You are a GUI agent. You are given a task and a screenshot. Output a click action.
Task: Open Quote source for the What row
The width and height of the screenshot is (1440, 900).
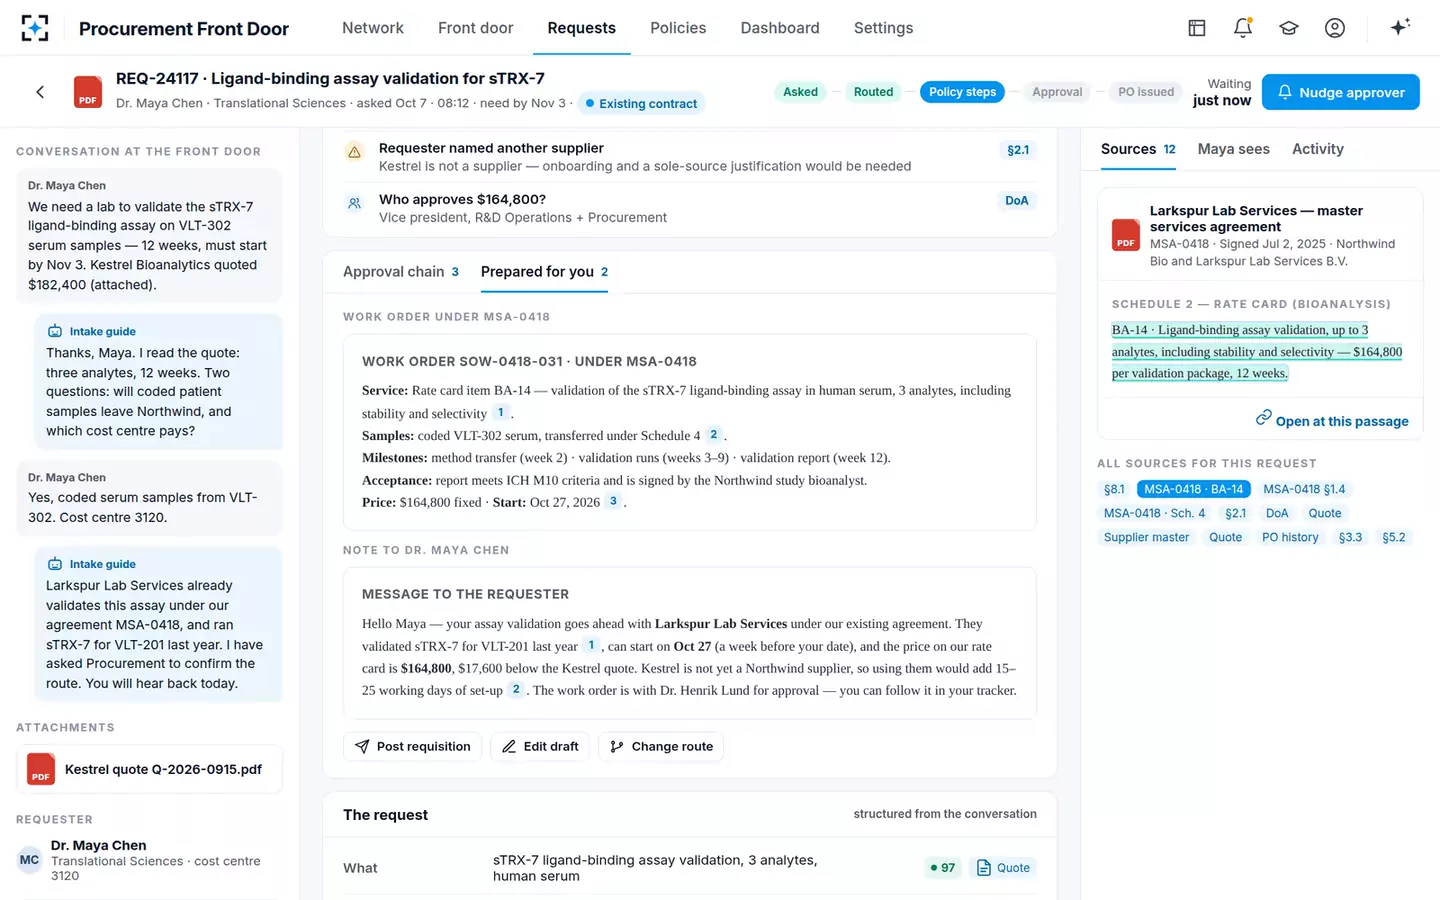[1003, 868]
